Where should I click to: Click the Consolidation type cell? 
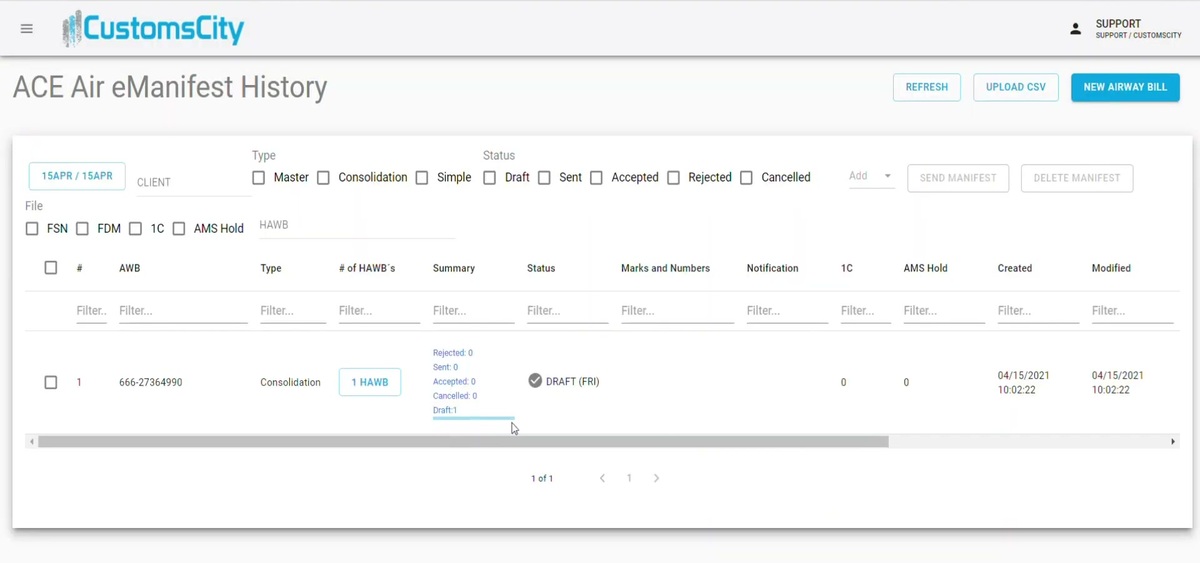click(x=290, y=382)
